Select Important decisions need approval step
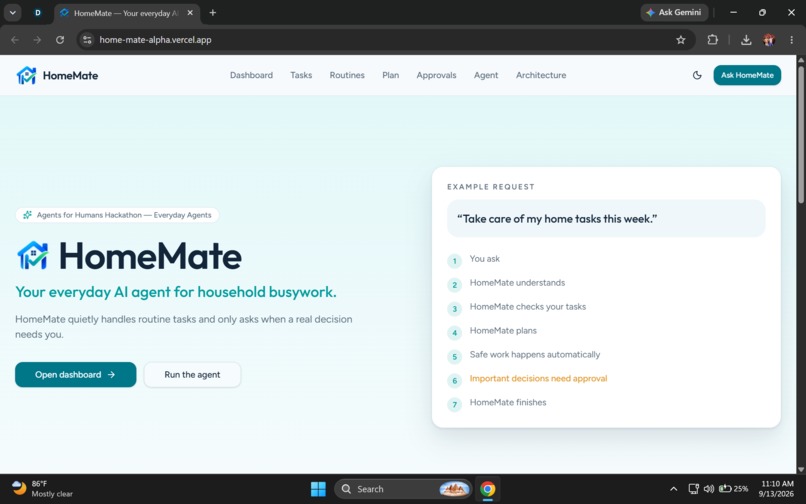806x504 pixels. click(x=538, y=379)
